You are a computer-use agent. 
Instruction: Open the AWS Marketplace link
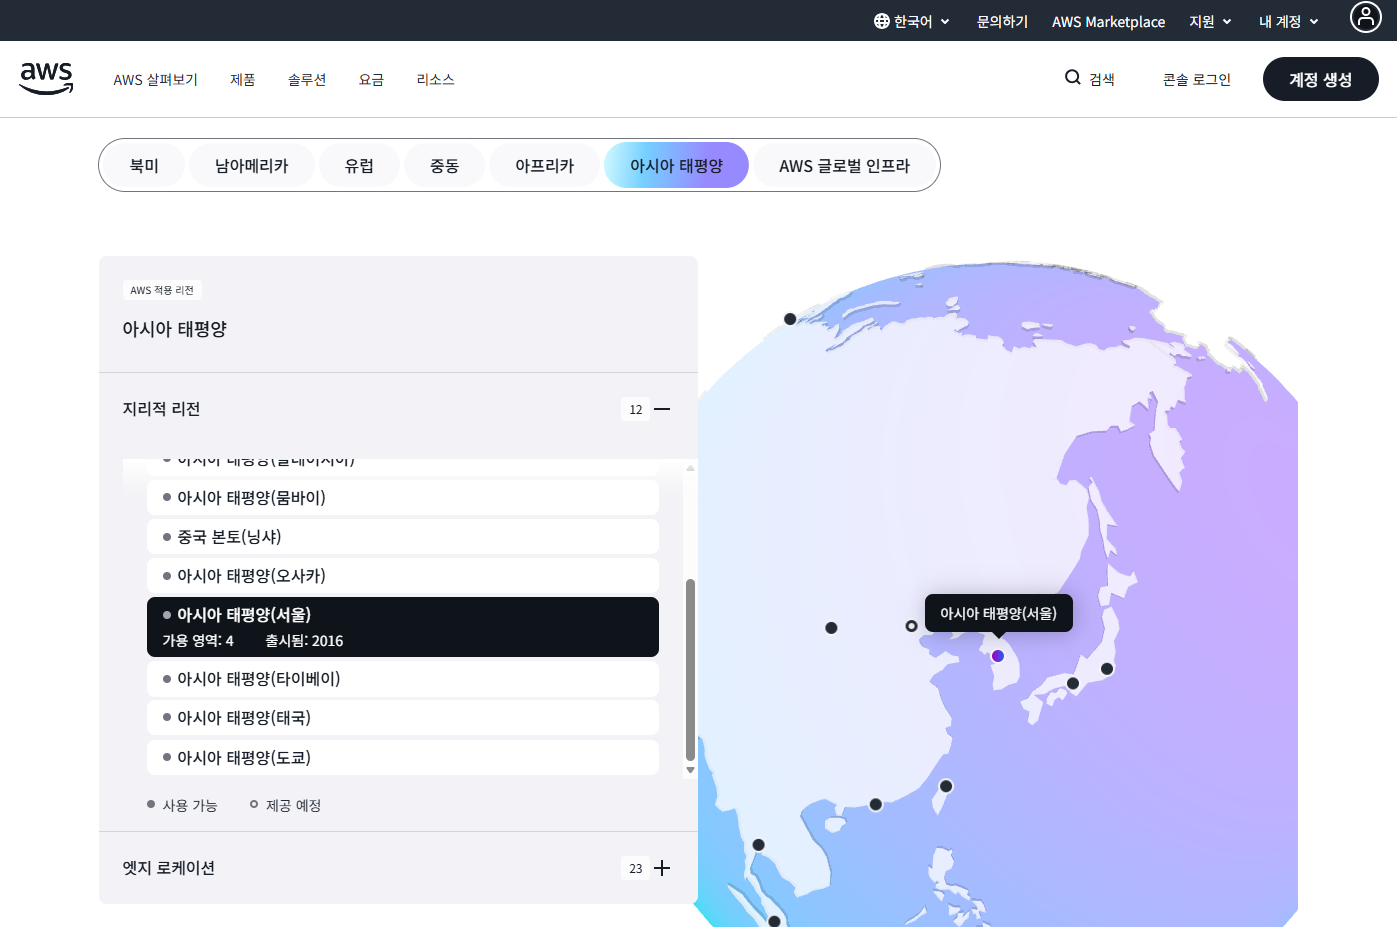1108,21
